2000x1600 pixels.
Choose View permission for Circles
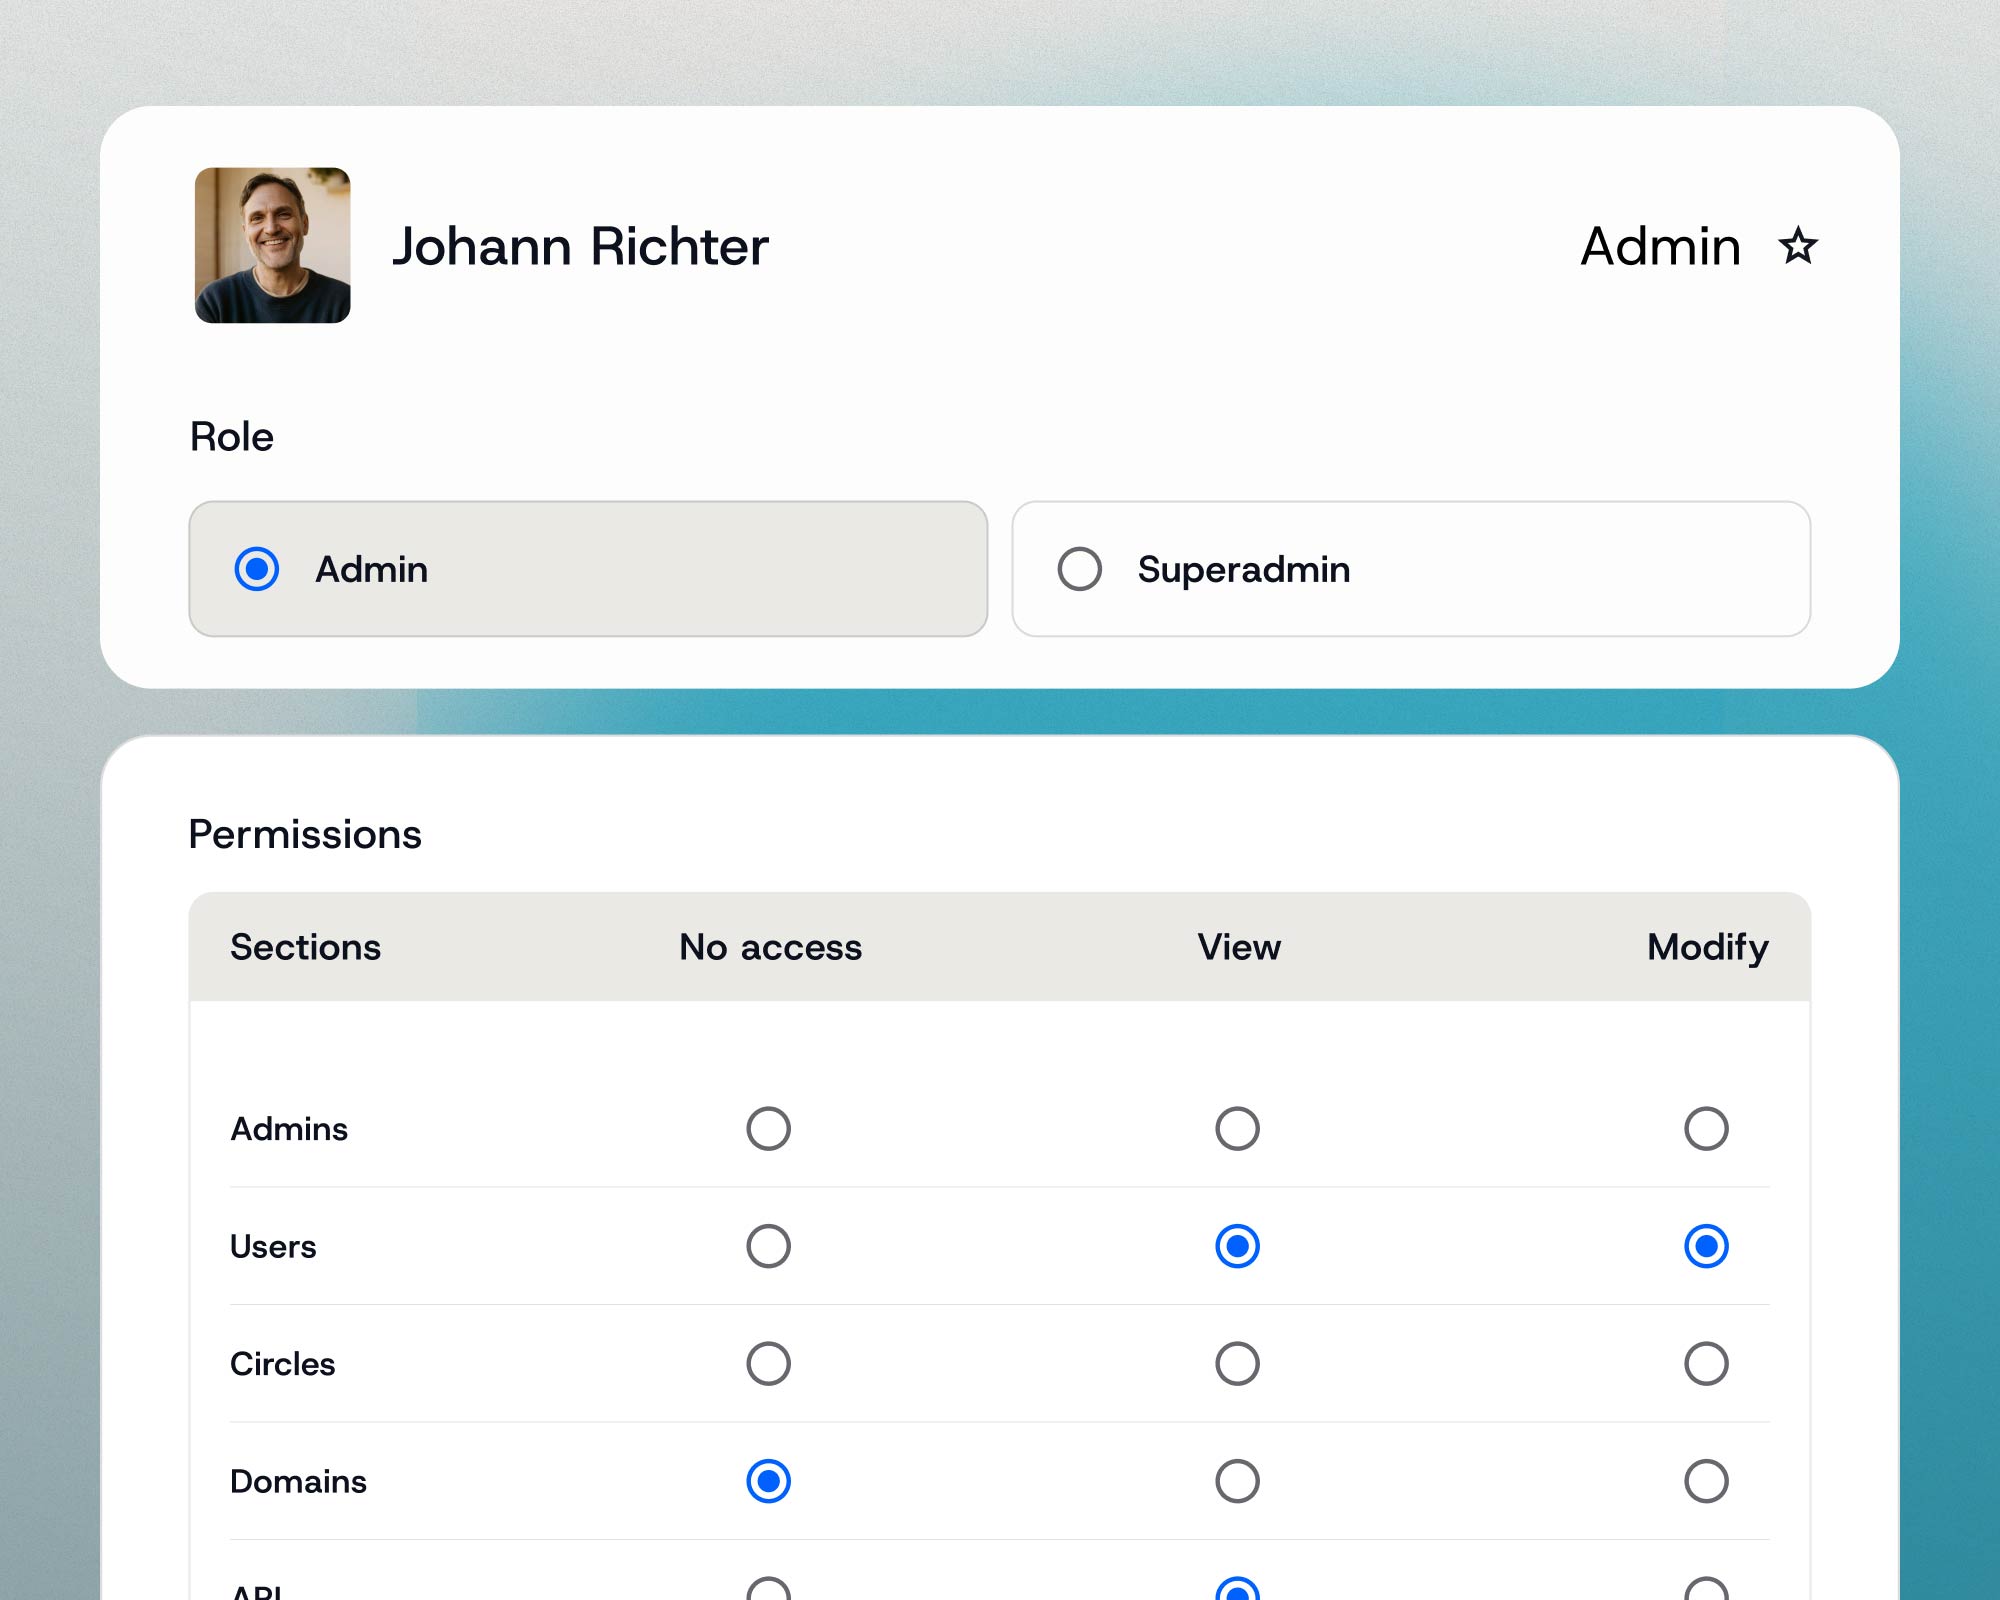pyautogui.click(x=1237, y=1364)
